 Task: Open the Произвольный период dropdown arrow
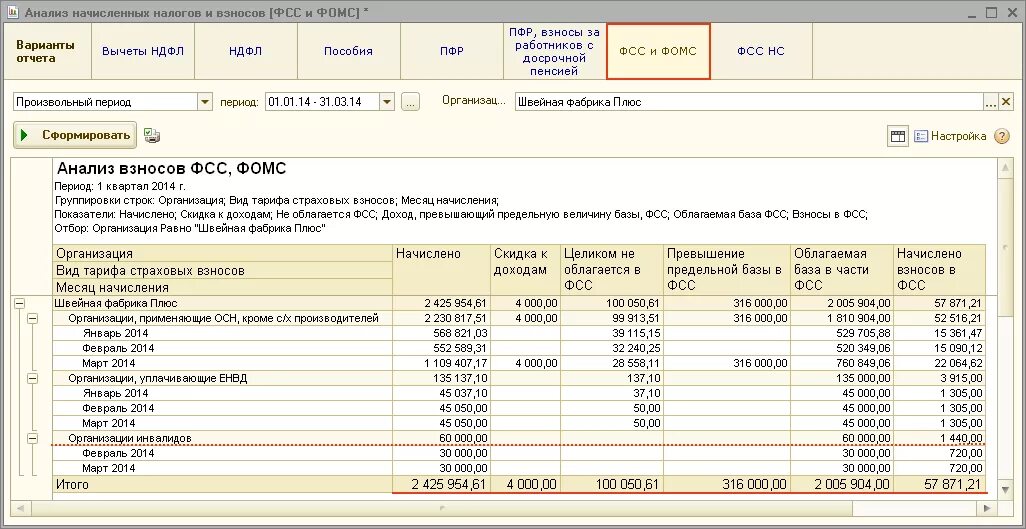point(205,102)
